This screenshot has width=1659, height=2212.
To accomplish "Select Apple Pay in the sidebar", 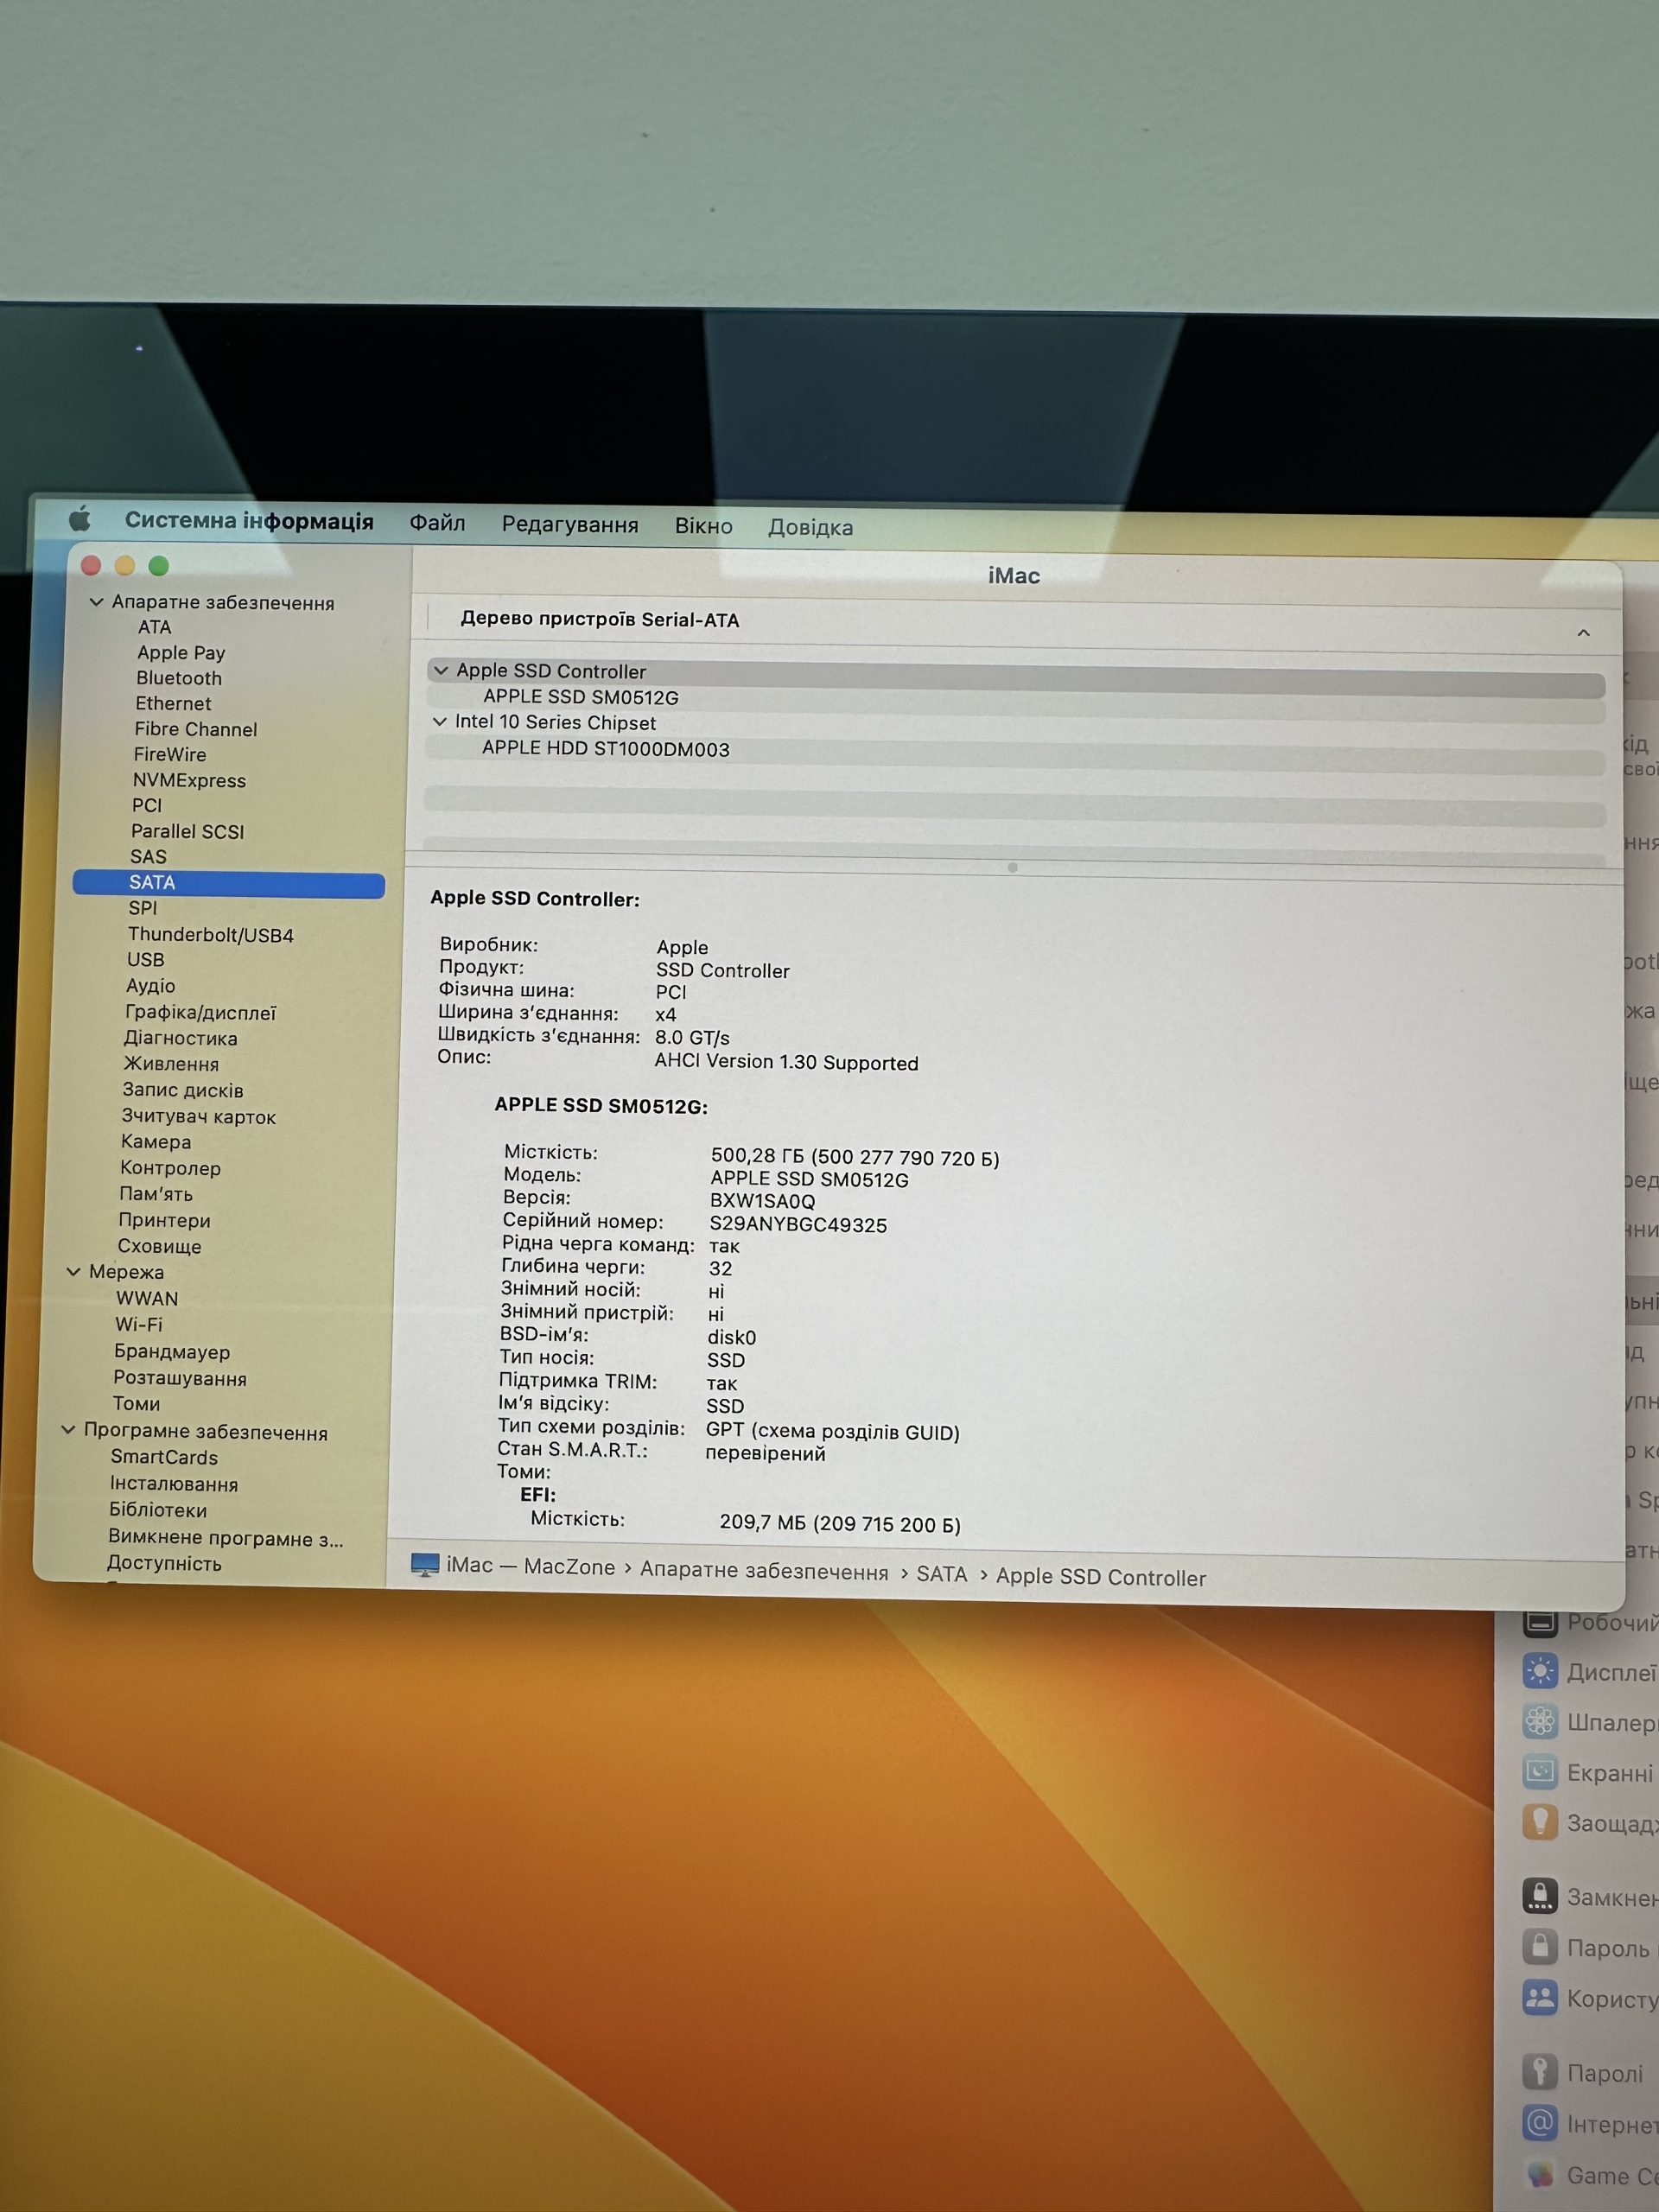I will 181,653.
